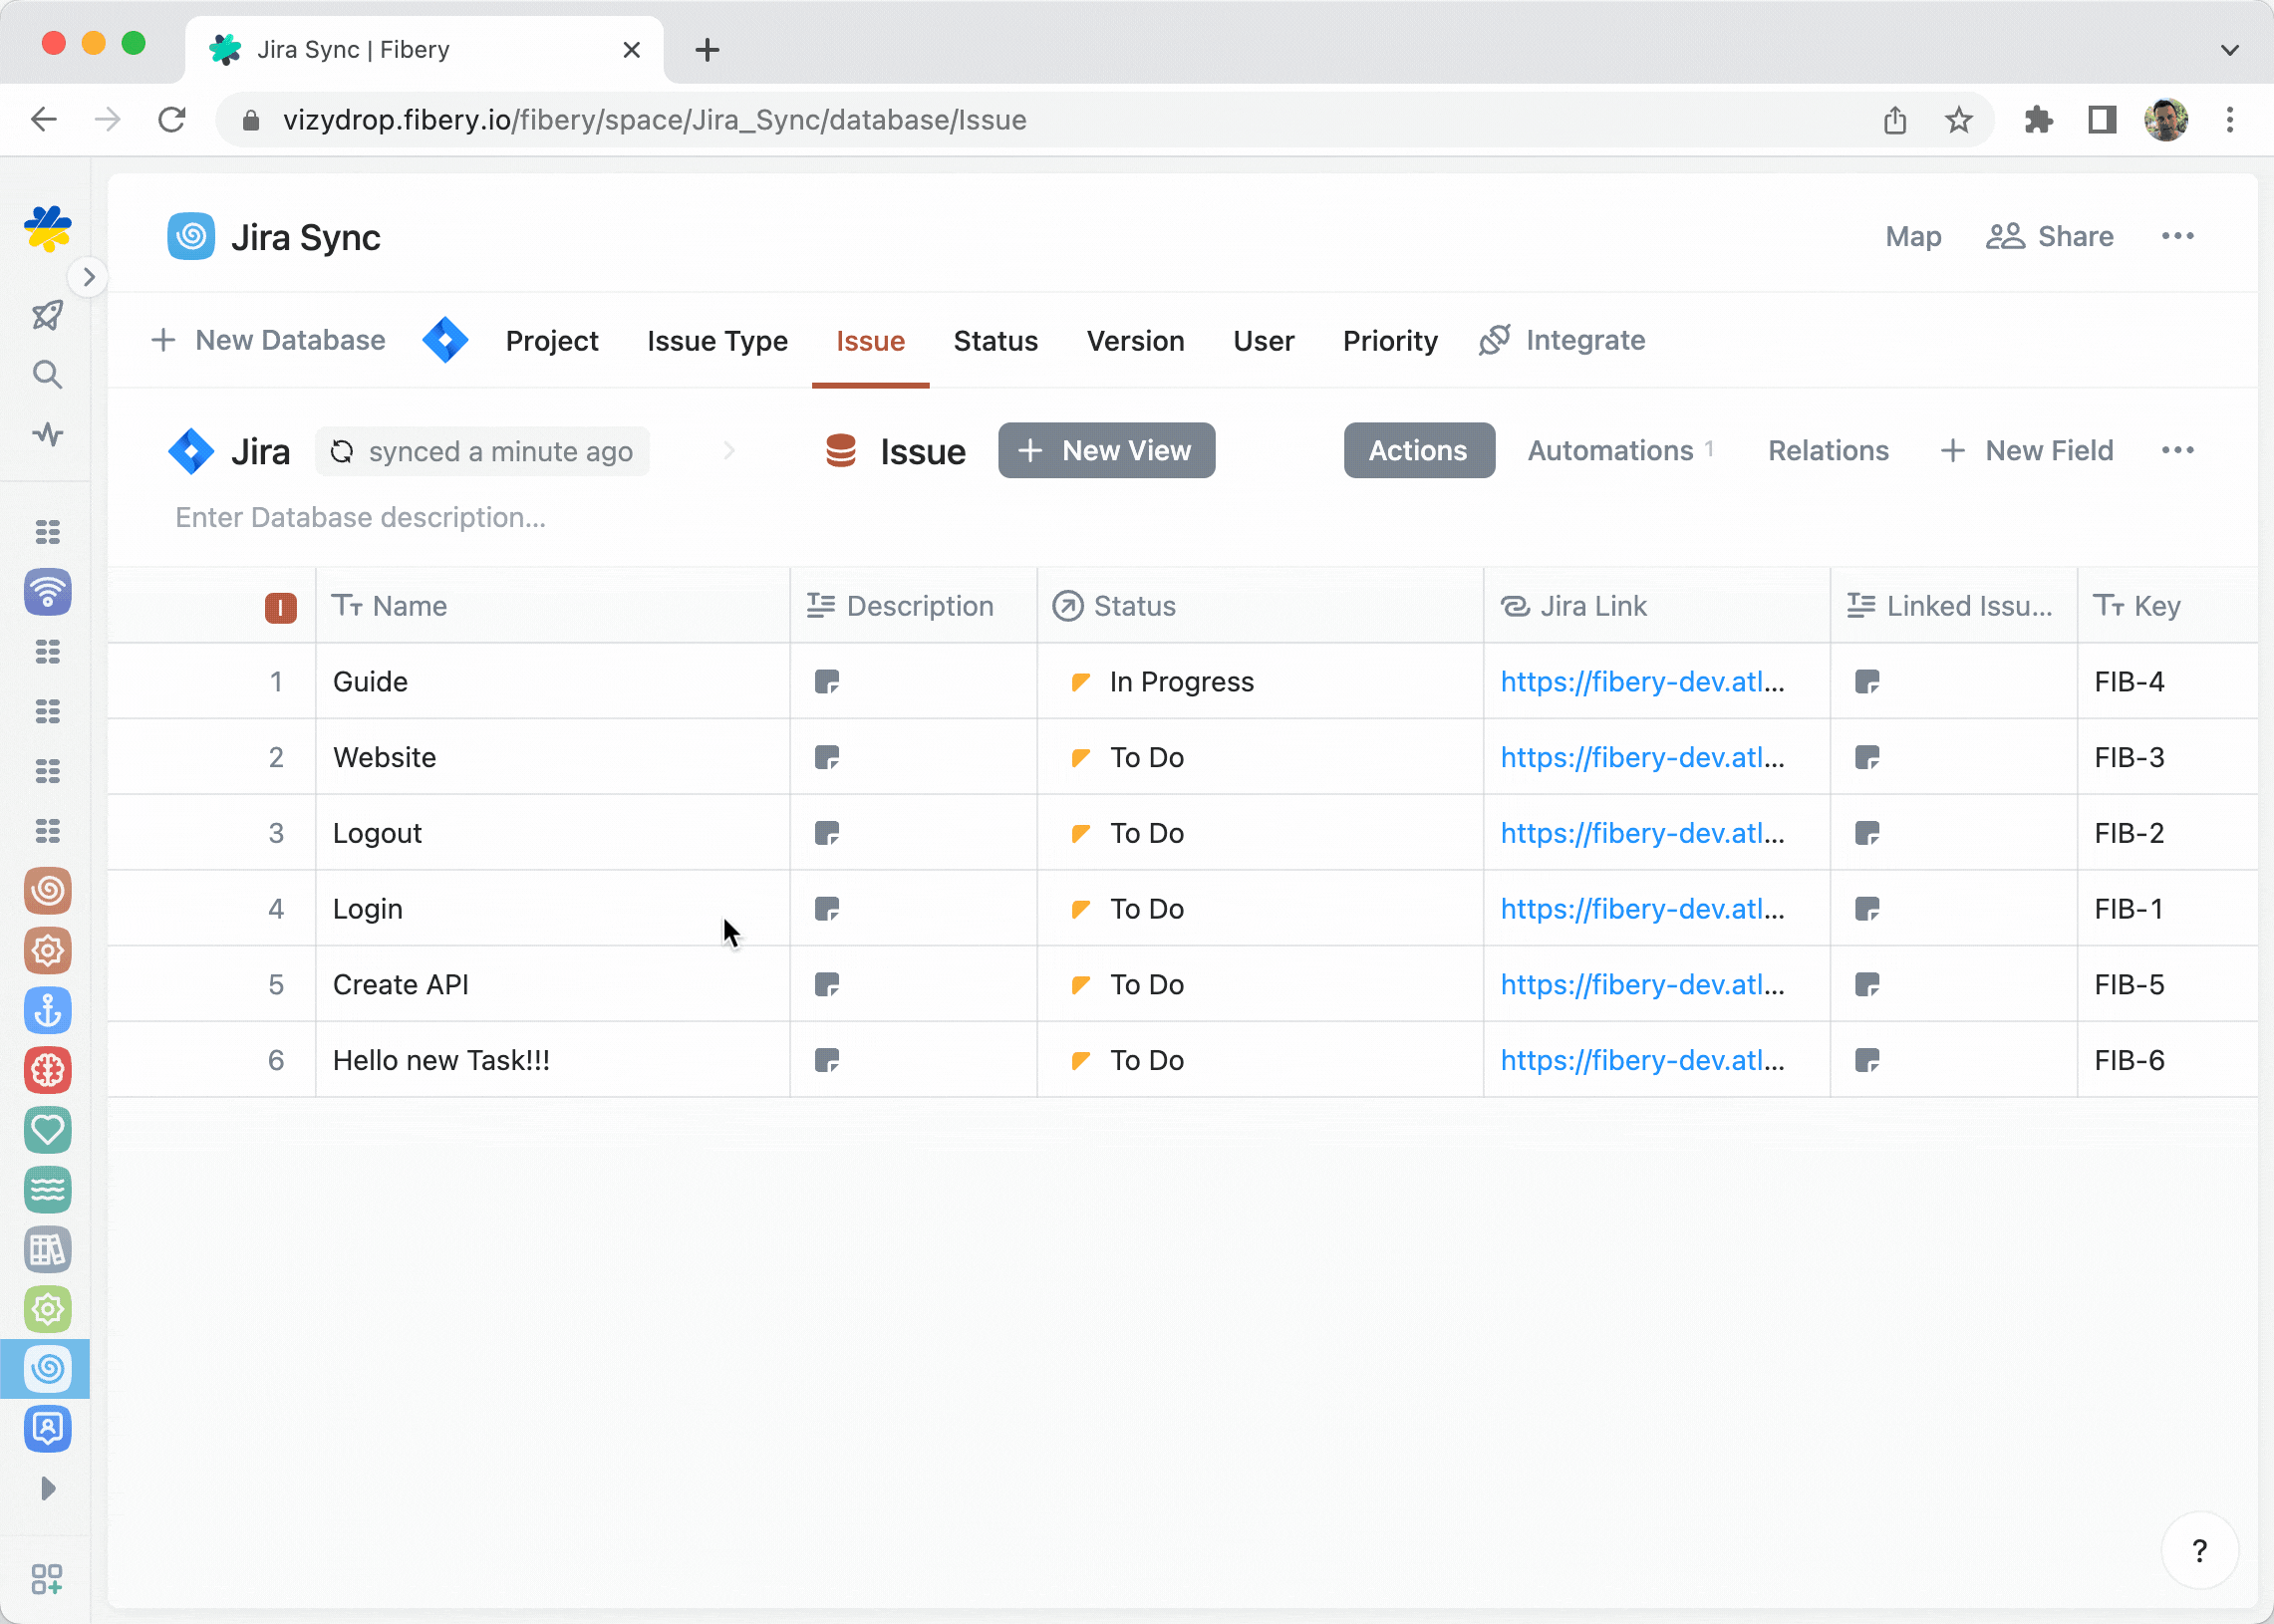Open the rocket getting-started icon
Screen dimensions: 2274x1624
(x=47, y=315)
